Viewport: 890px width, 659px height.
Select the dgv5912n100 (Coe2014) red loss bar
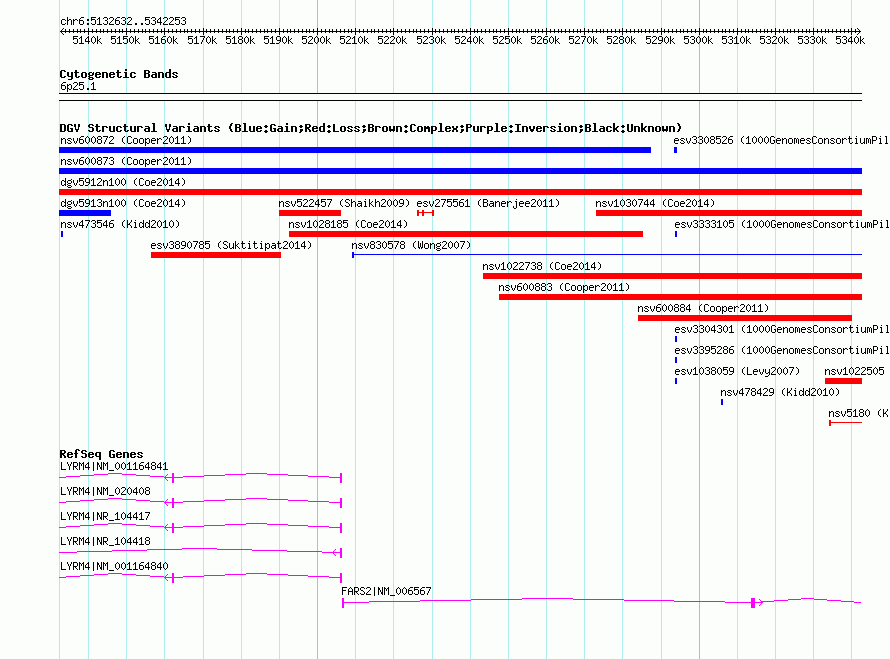pos(460,192)
